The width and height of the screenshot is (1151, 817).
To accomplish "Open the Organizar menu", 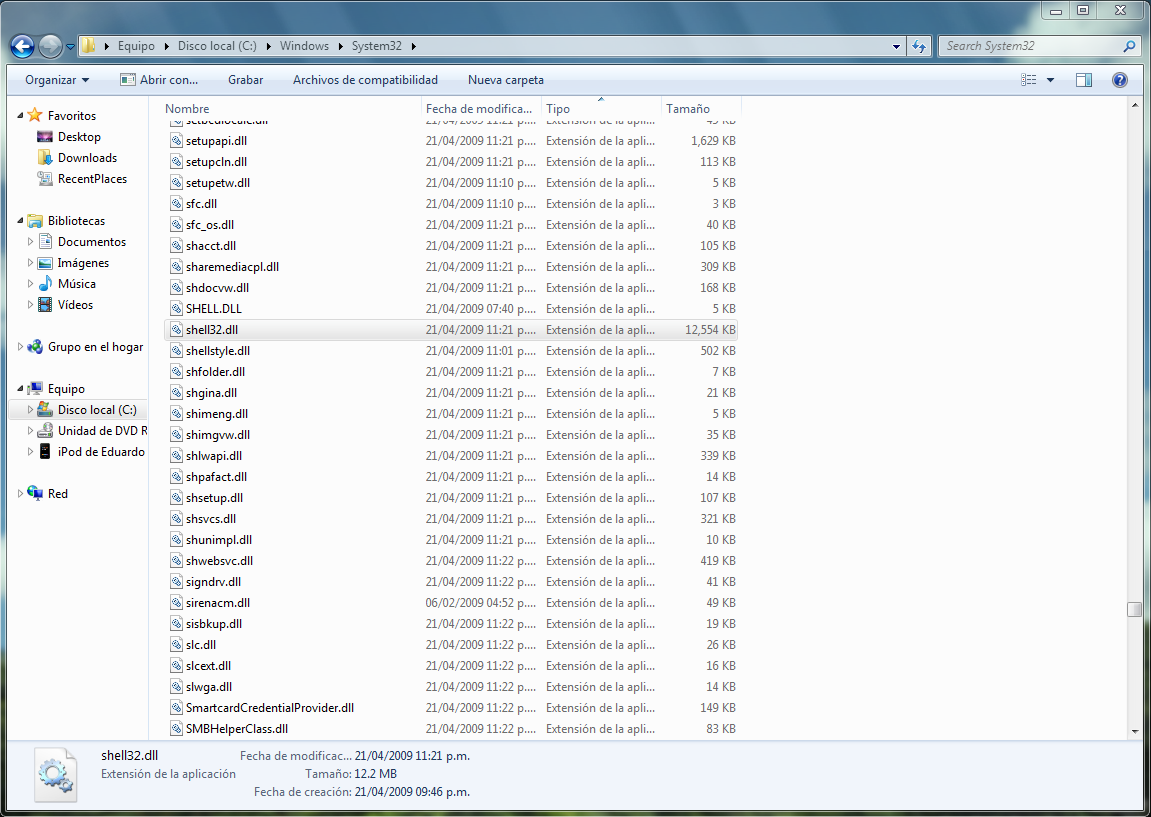I will (57, 80).
